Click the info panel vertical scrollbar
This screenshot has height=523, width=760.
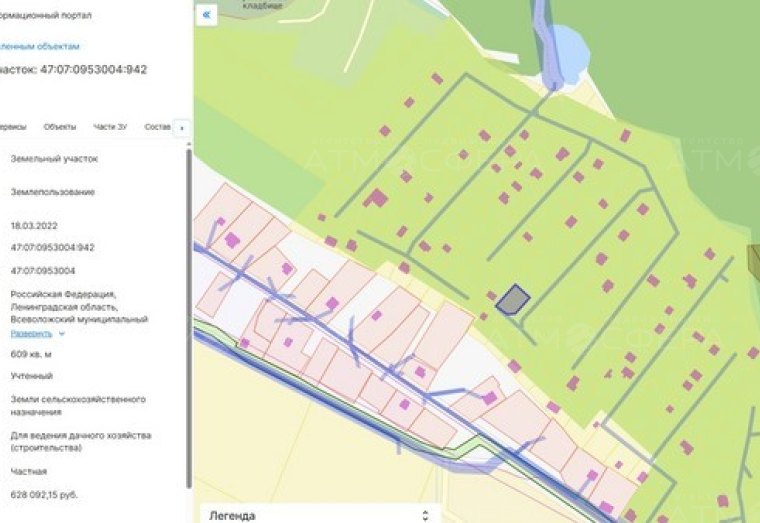click(x=189, y=317)
